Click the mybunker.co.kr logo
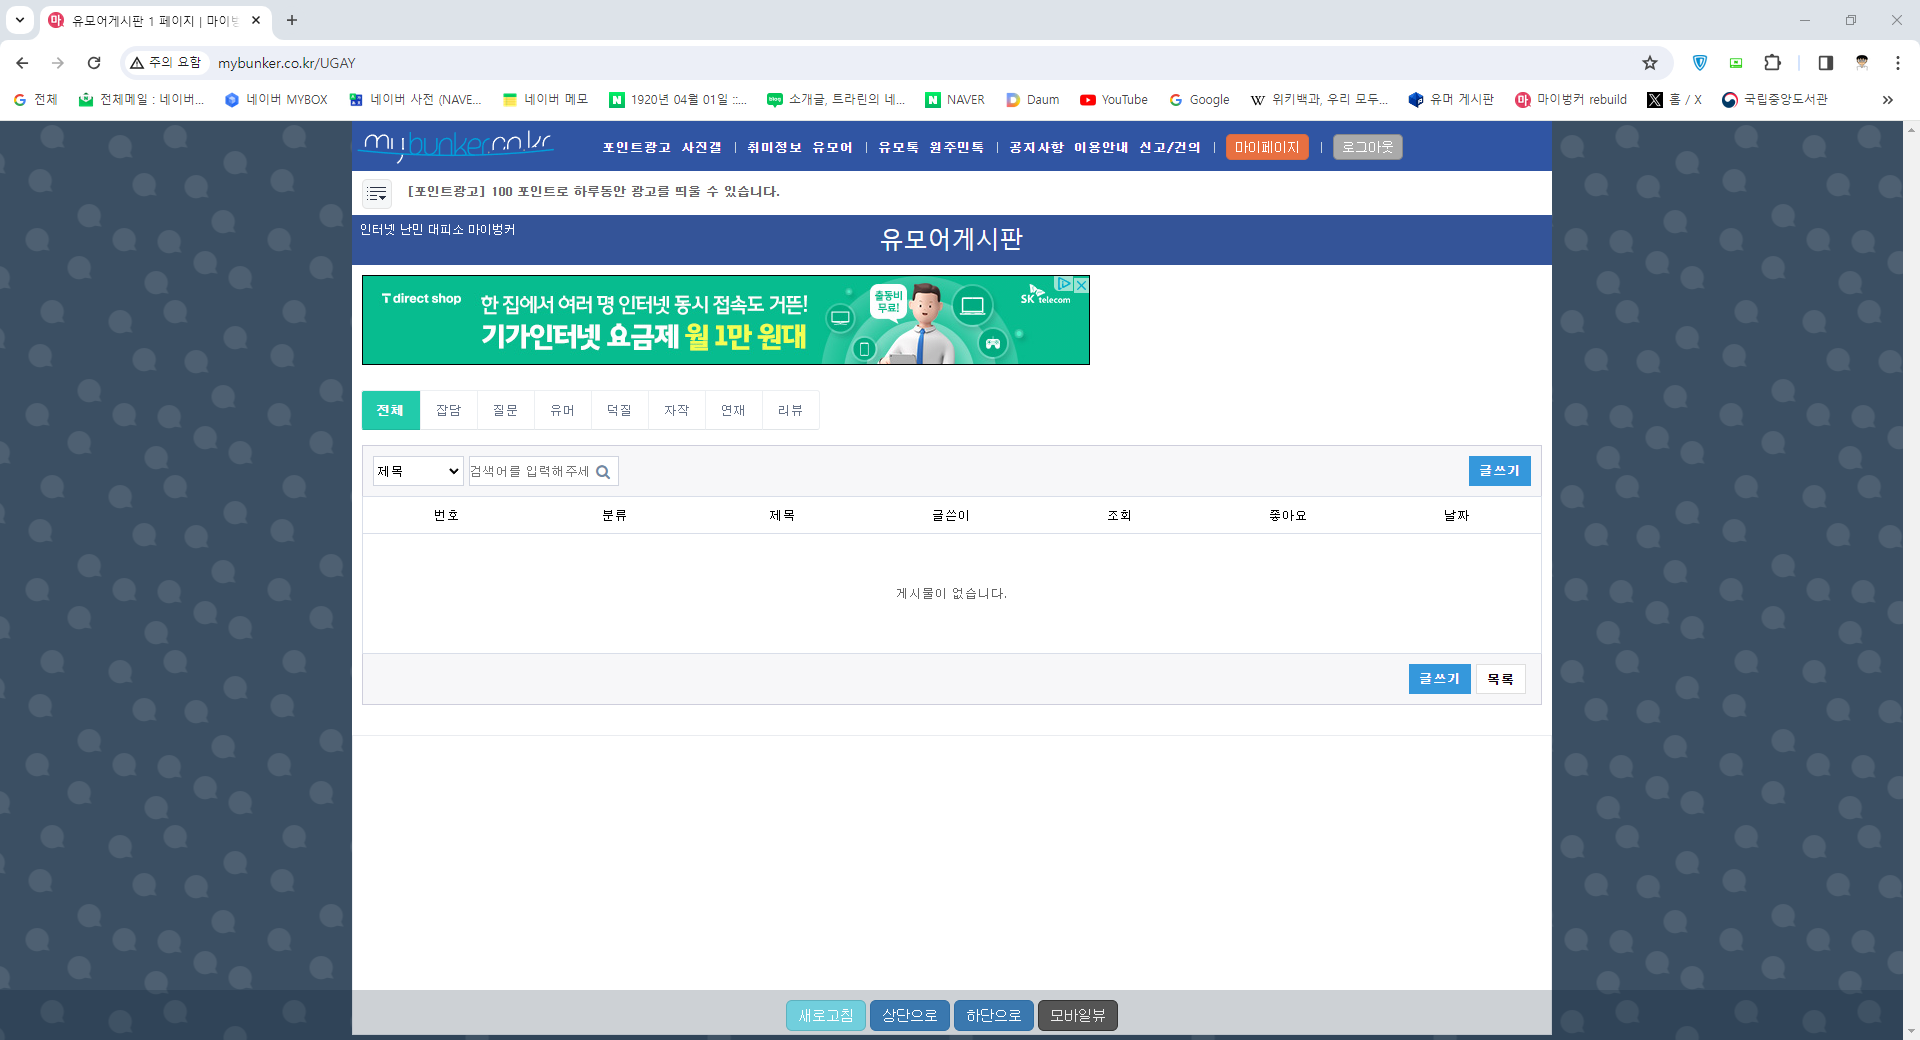 point(457,146)
